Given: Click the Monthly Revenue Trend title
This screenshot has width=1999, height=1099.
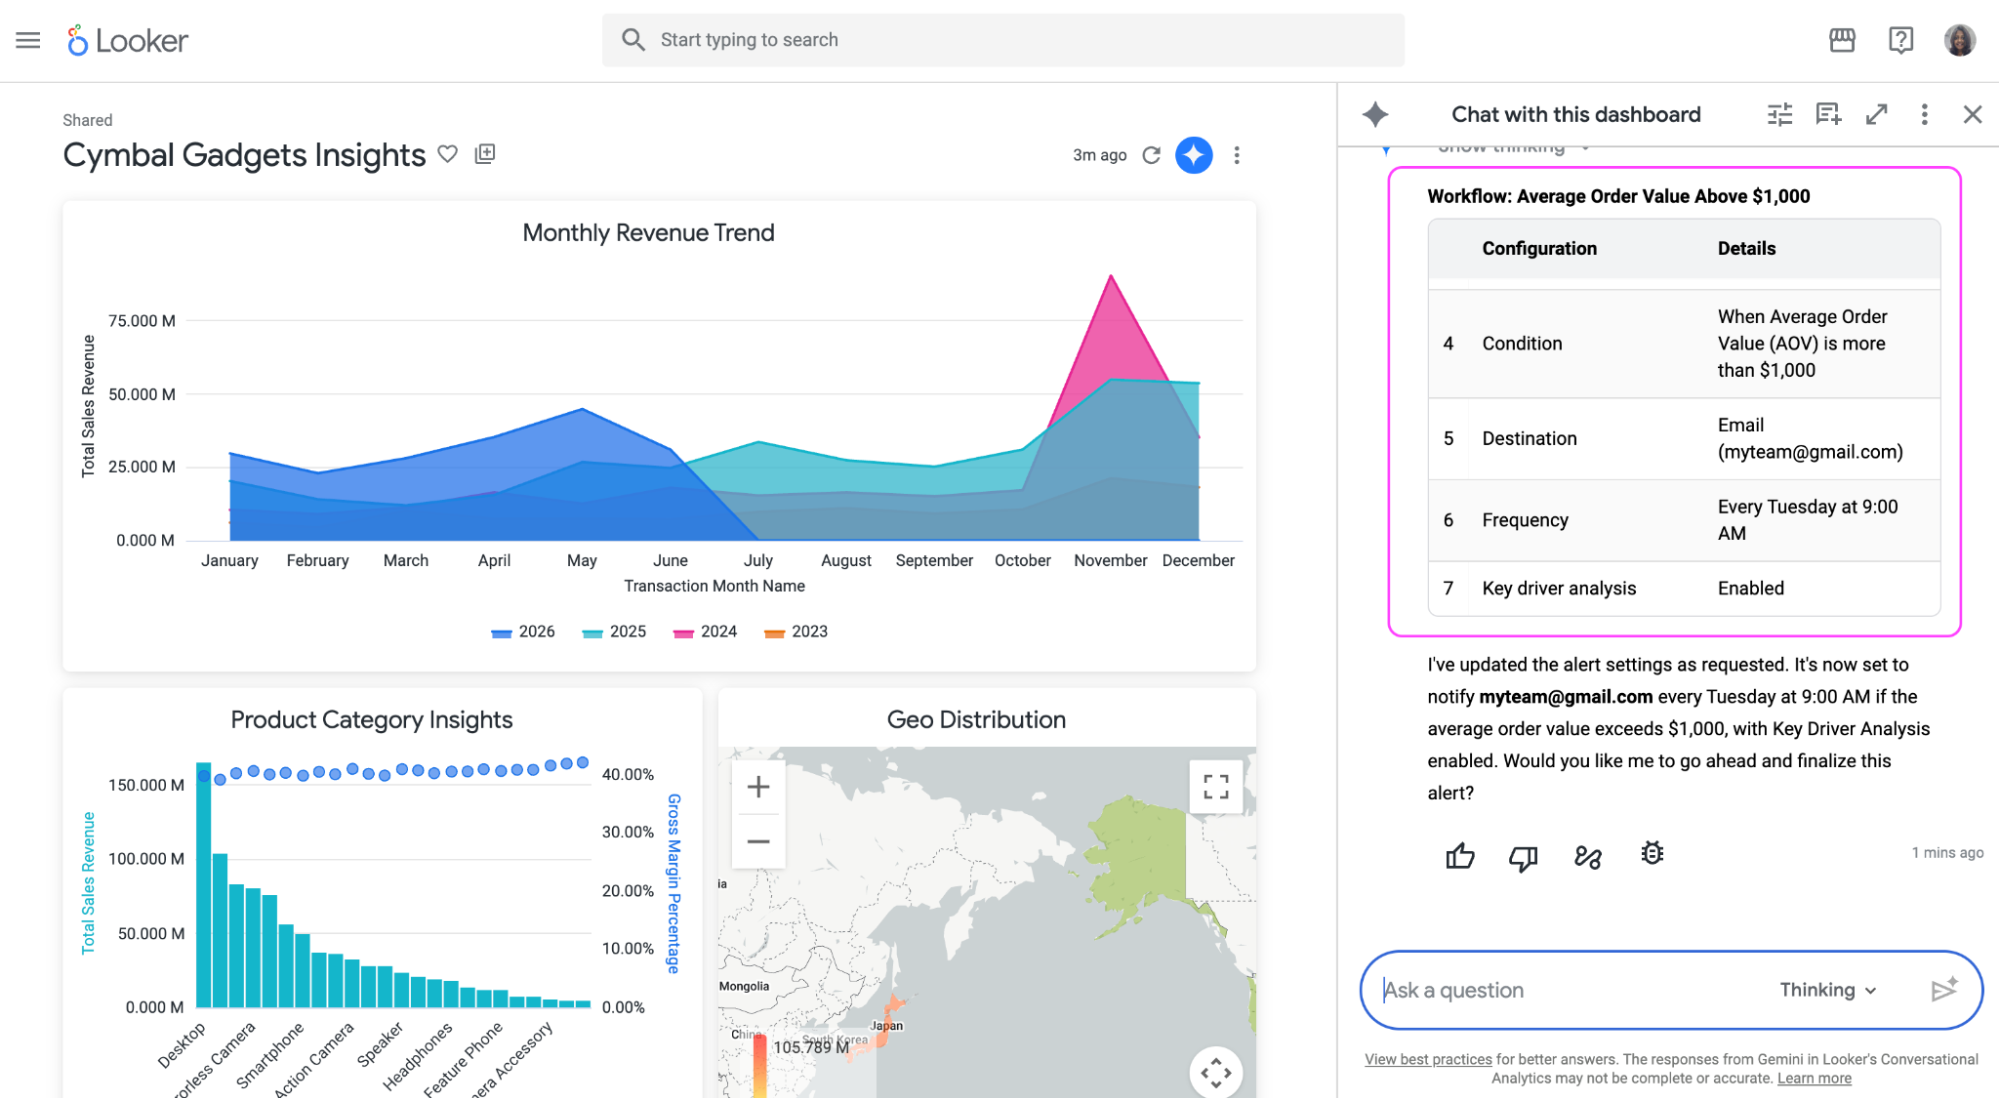Looking at the screenshot, I should pyautogui.click(x=648, y=233).
